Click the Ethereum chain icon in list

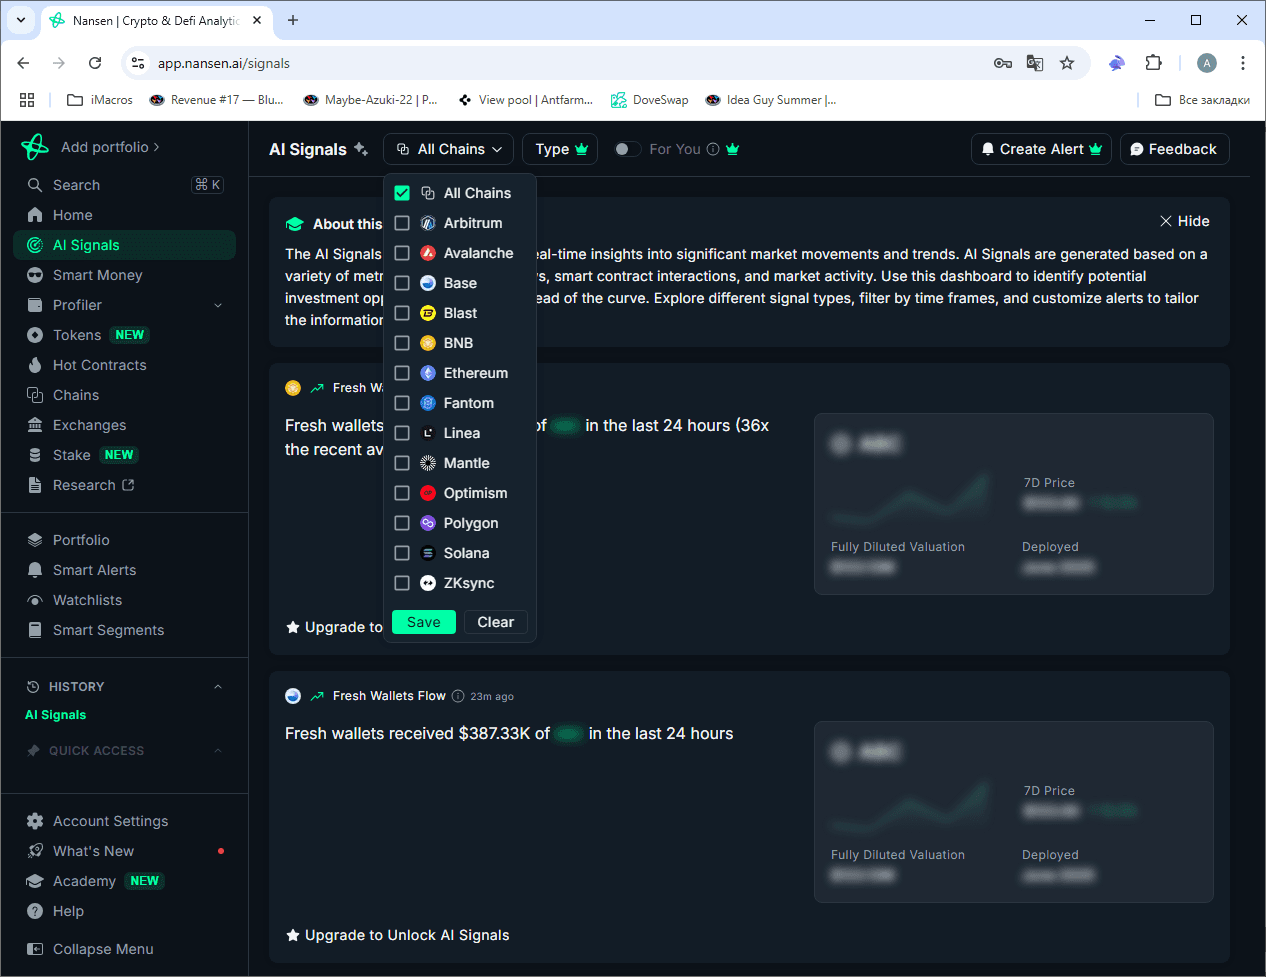428,373
